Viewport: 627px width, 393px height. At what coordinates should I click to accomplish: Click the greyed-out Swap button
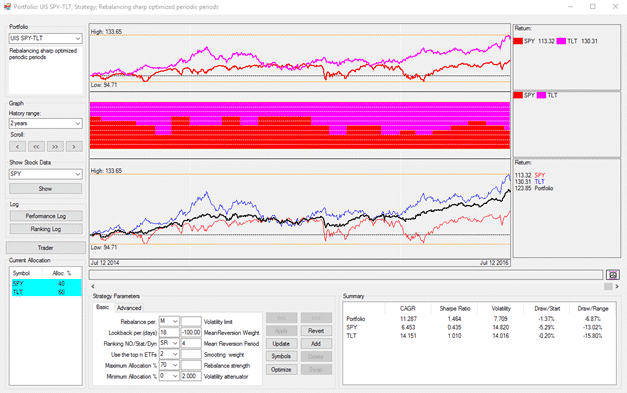point(316,369)
